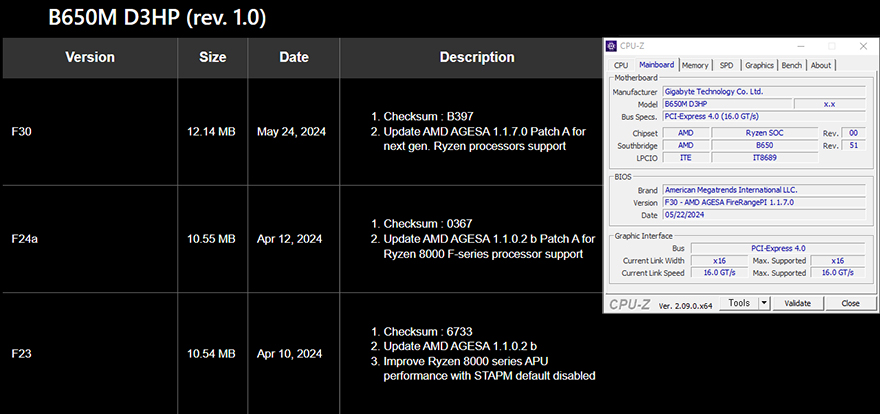Click the Current Link Speed 16.0 GT/s value
The width and height of the screenshot is (880, 414).
pyautogui.click(x=719, y=273)
